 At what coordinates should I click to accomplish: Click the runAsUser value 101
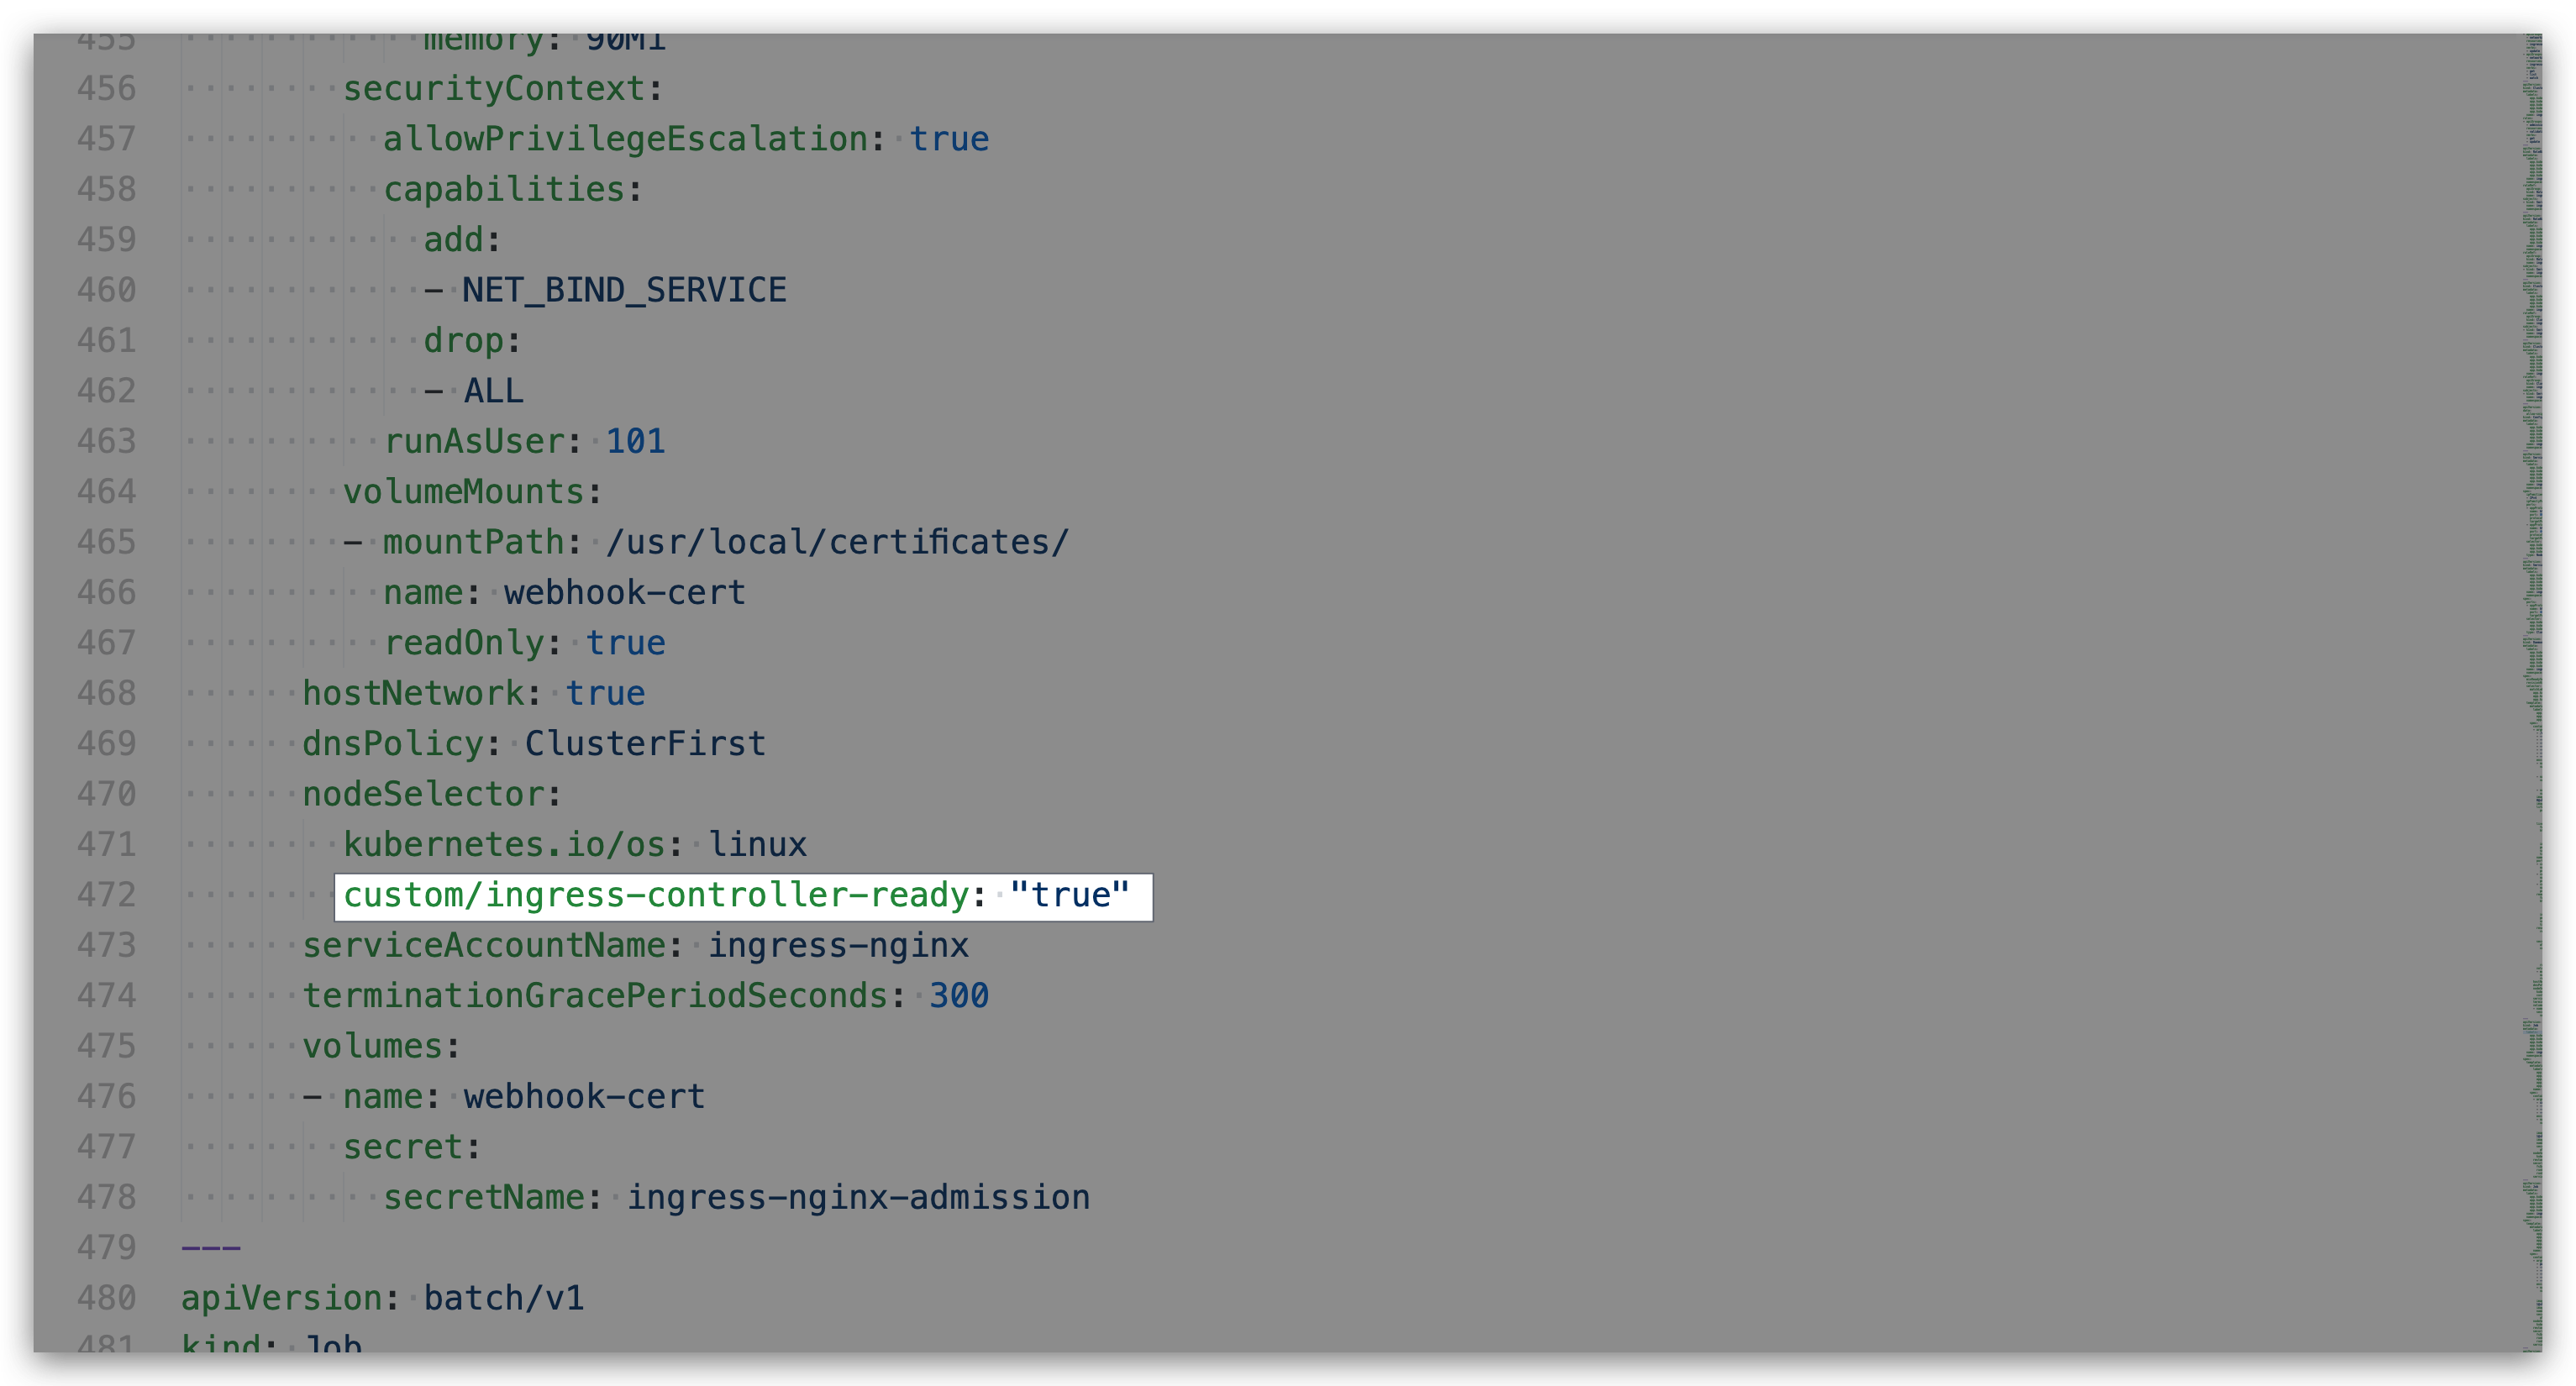[x=635, y=442]
